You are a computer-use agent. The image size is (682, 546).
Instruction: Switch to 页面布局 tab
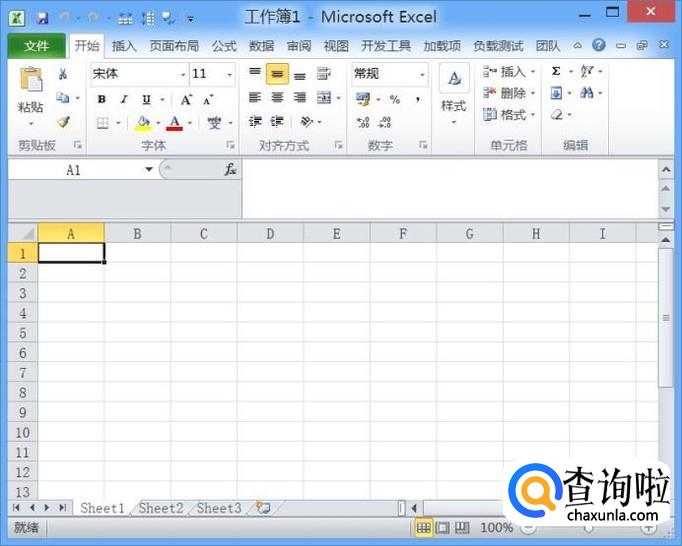point(174,46)
